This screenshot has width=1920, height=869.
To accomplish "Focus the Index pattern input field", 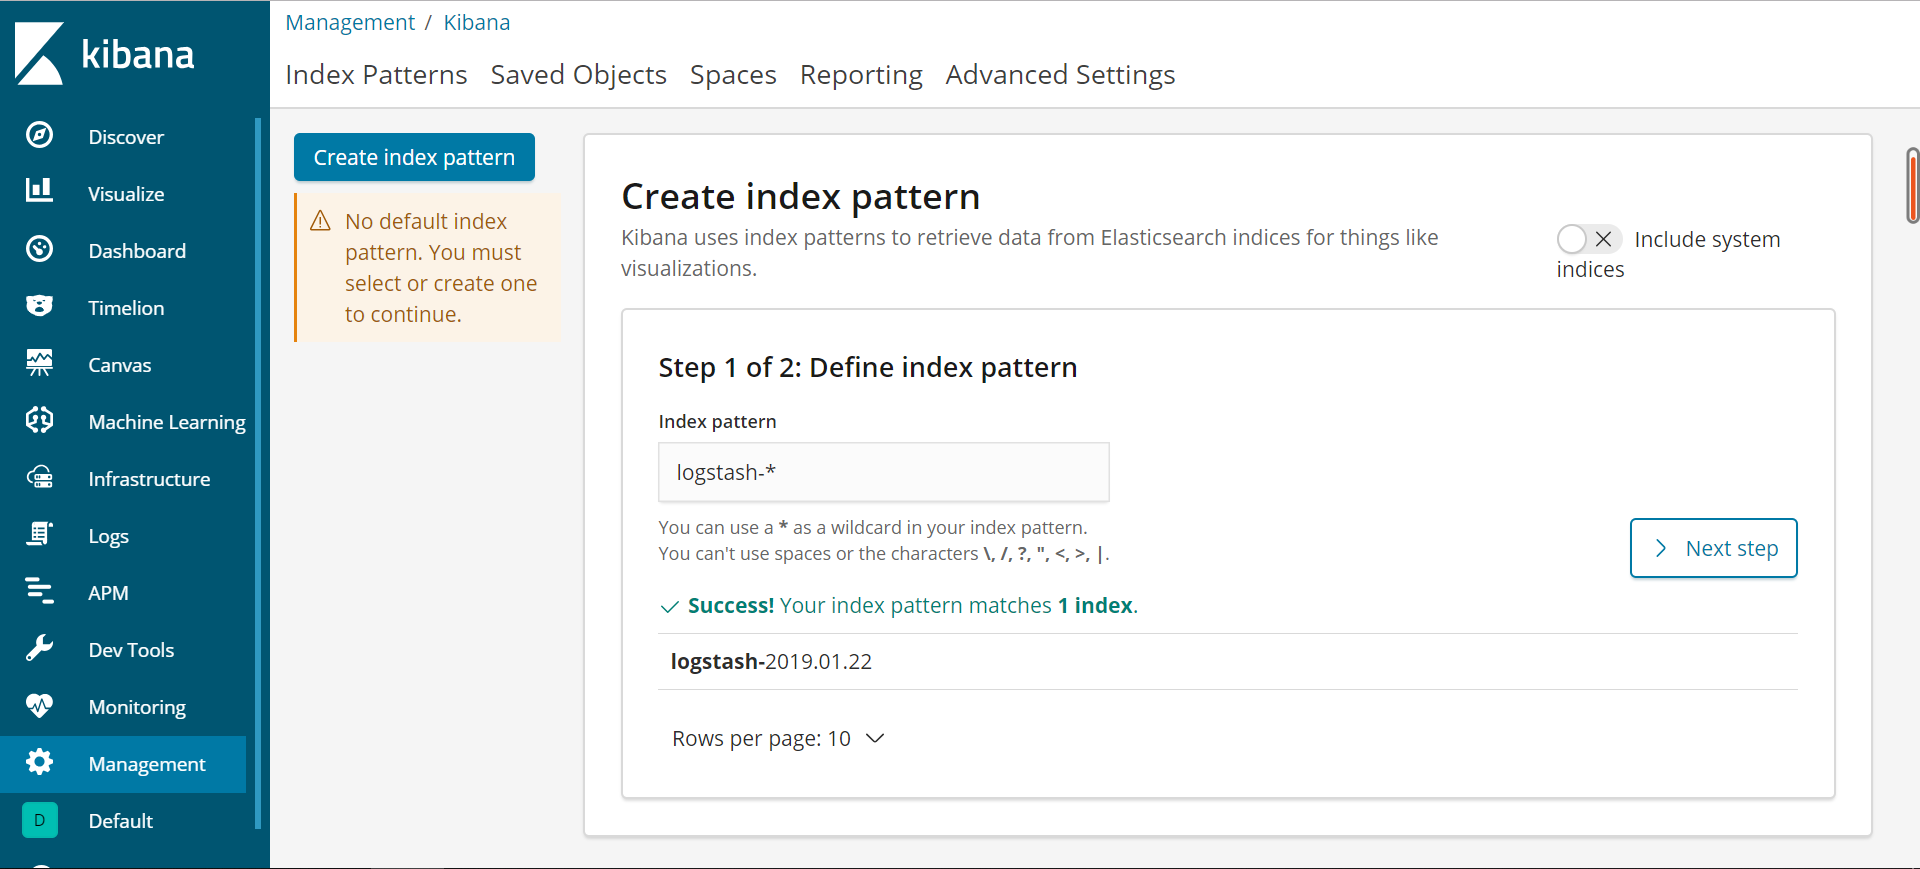I will 884,472.
